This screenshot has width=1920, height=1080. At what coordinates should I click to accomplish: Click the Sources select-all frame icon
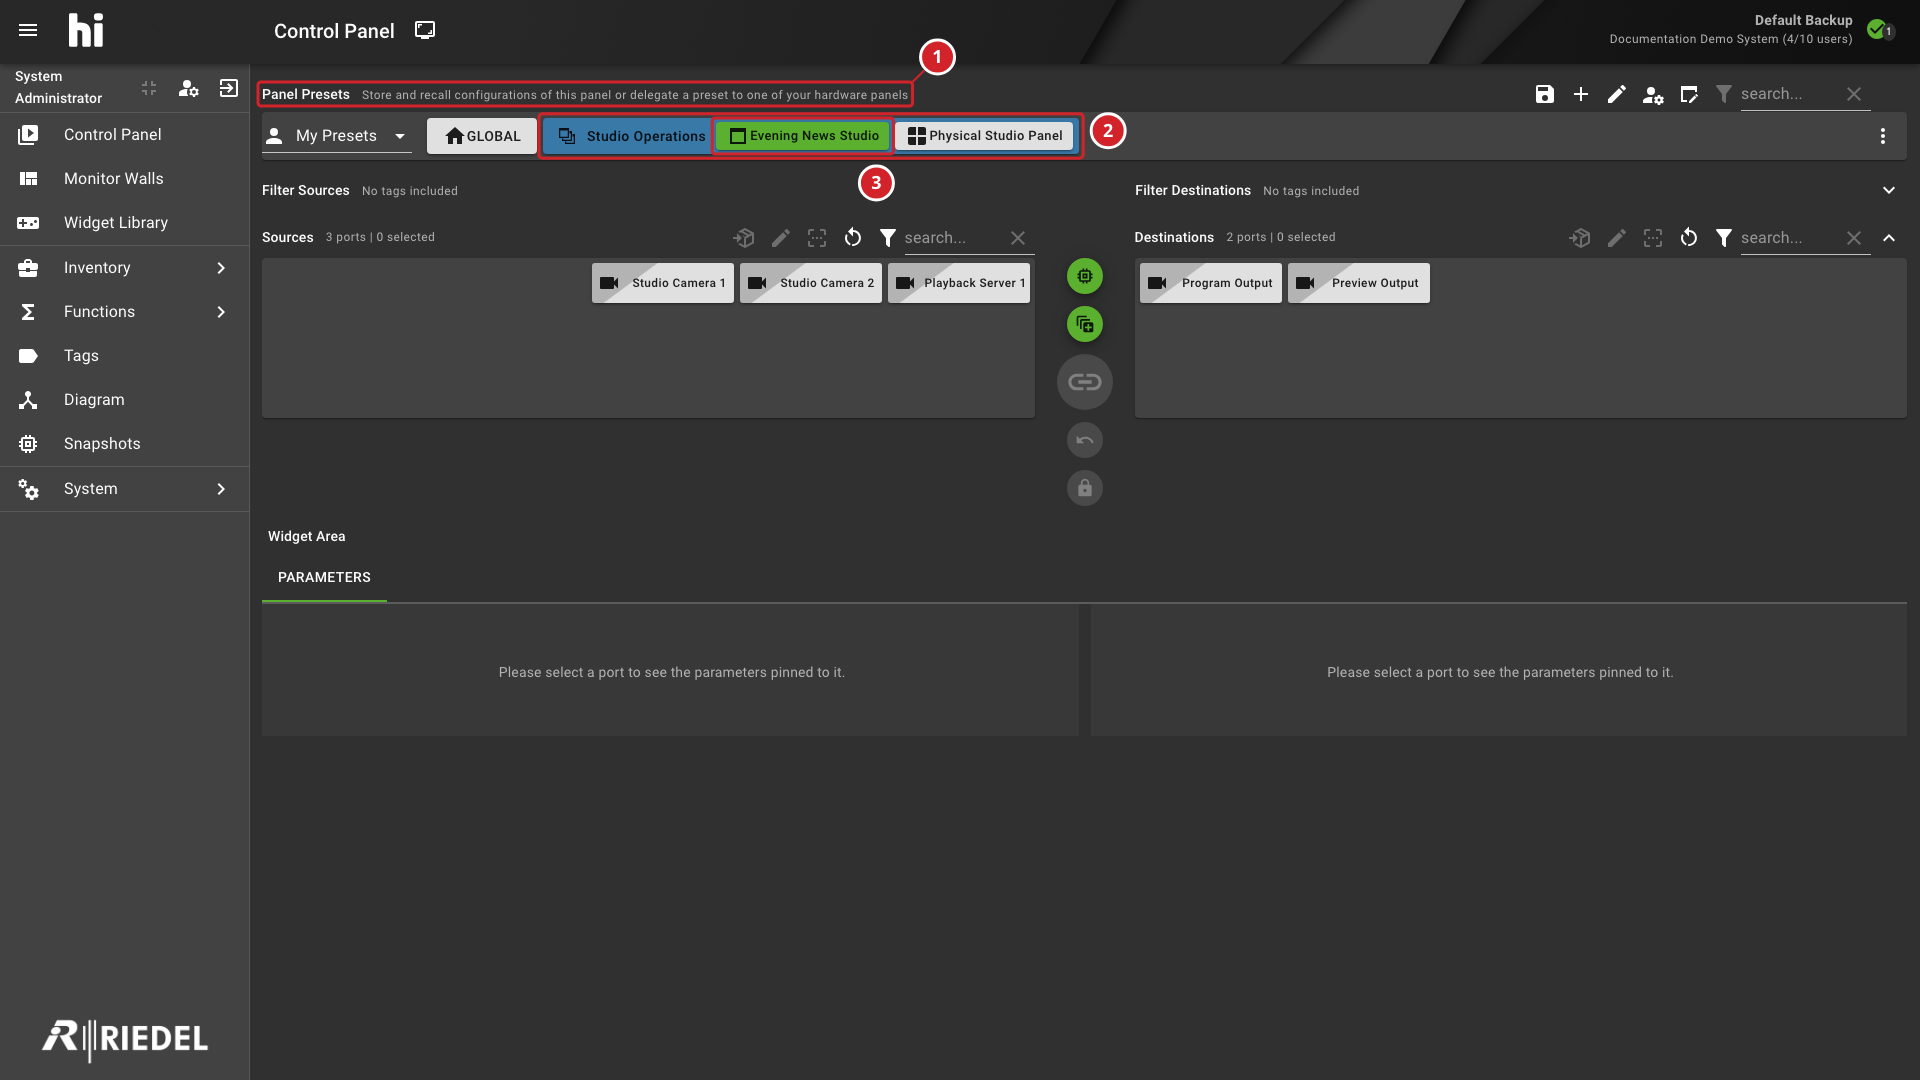817,238
